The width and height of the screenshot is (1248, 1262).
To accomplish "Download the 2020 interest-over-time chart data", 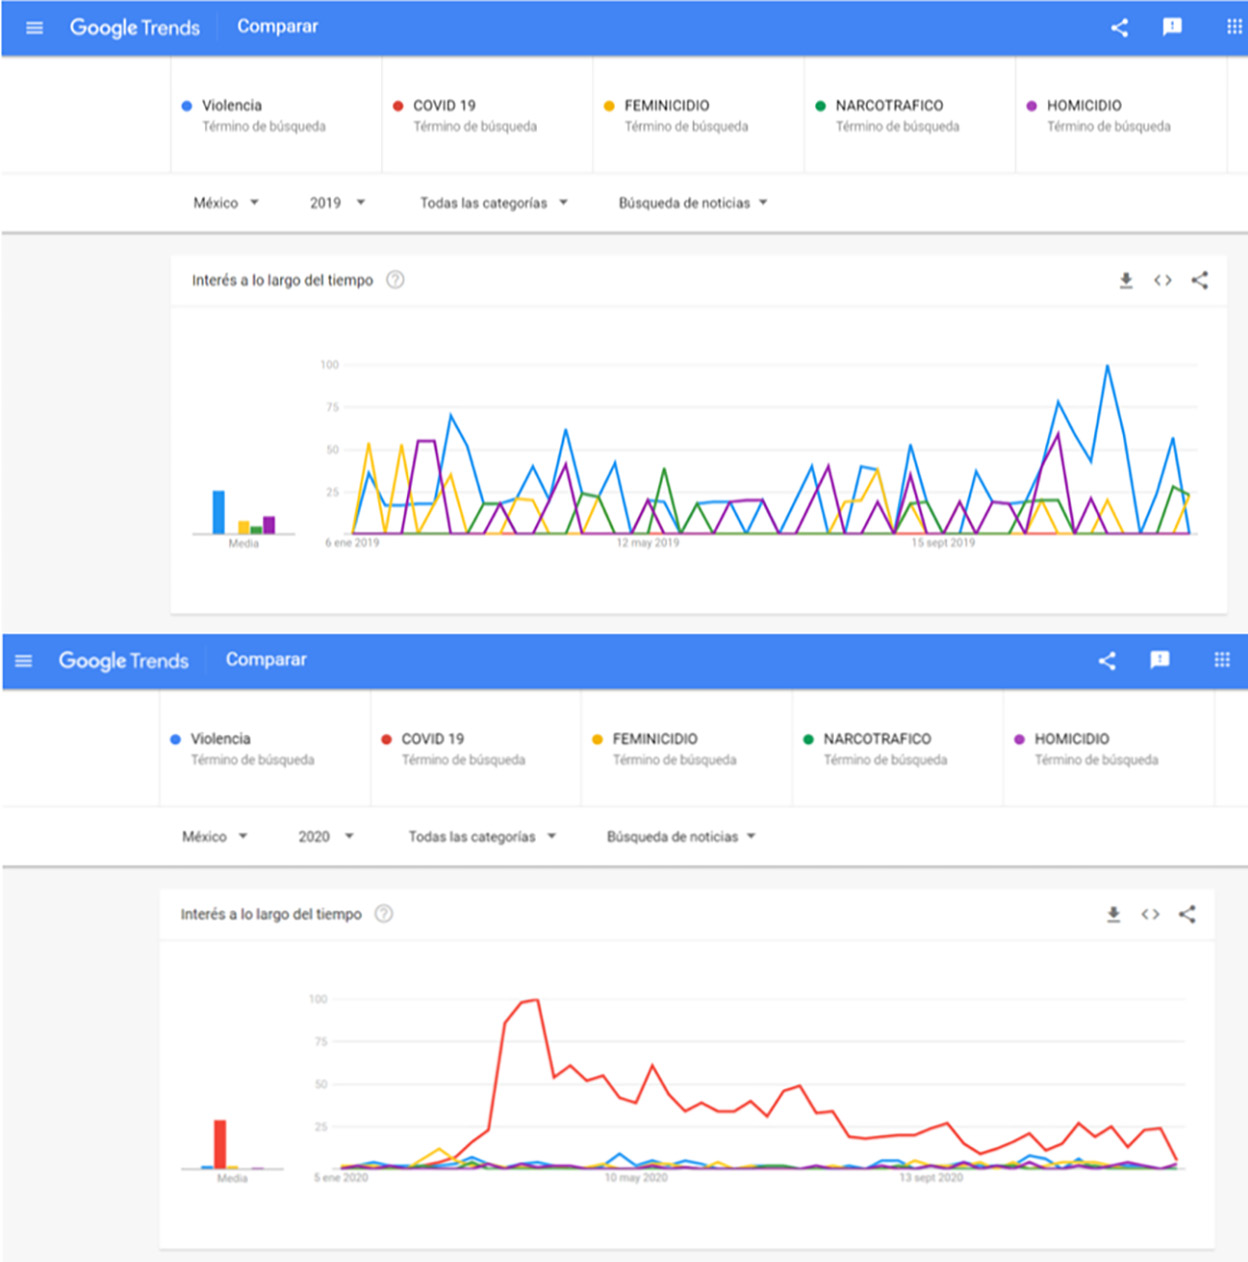I will point(1113,914).
